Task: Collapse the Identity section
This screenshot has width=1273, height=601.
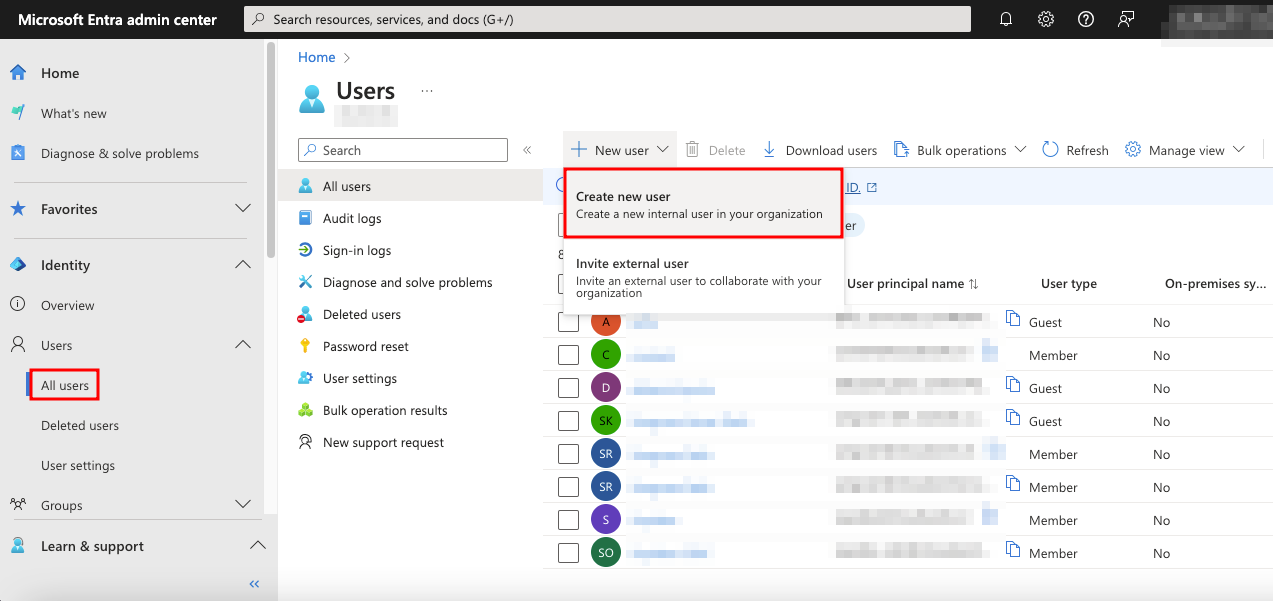Action: pyautogui.click(x=242, y=265)
